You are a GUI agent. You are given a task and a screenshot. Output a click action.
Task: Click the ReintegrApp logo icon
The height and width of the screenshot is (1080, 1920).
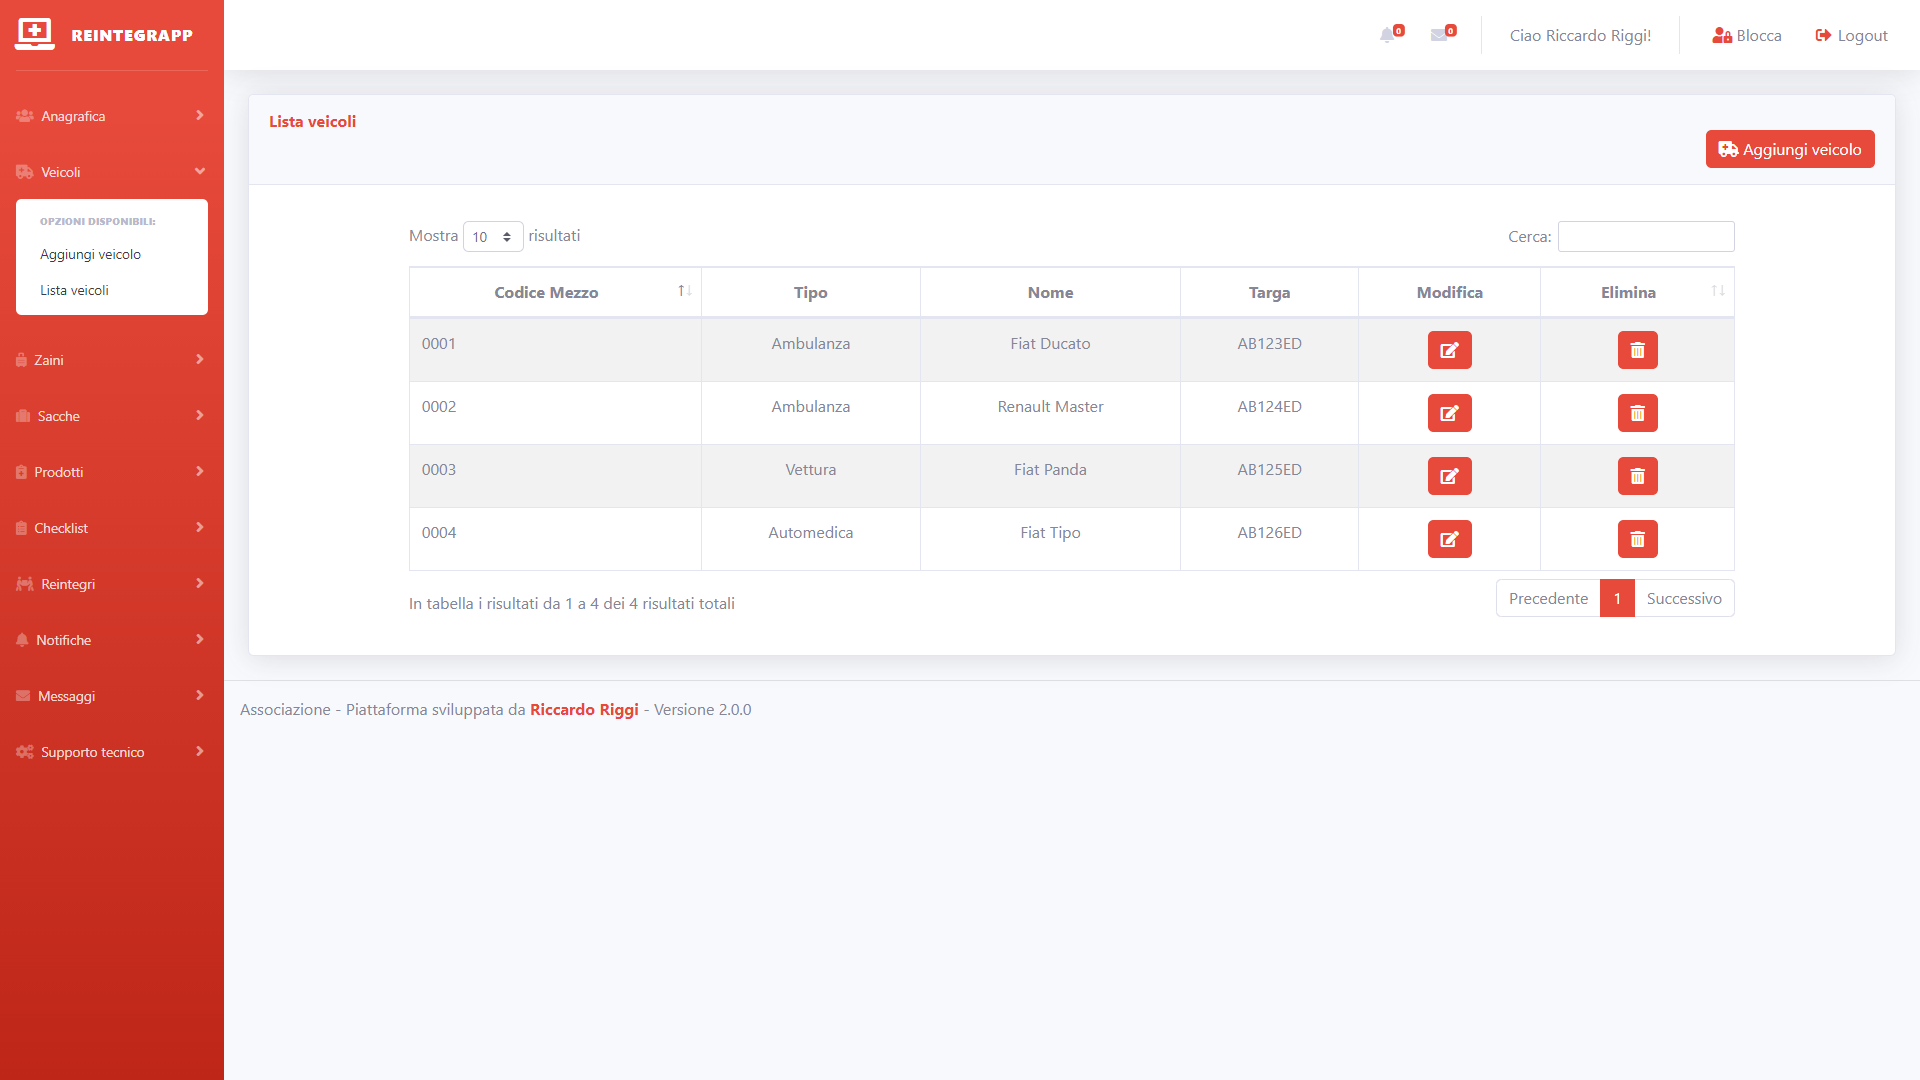coord(35,34)
